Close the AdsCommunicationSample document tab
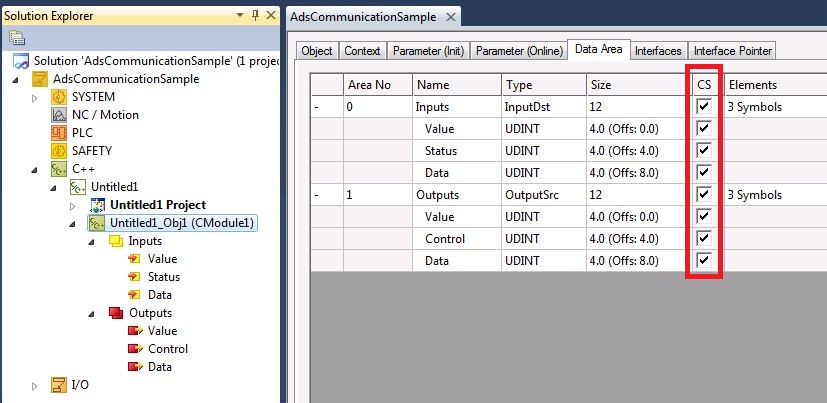The width and height of the screenshot is (827, 403). [x=451, y=17]
